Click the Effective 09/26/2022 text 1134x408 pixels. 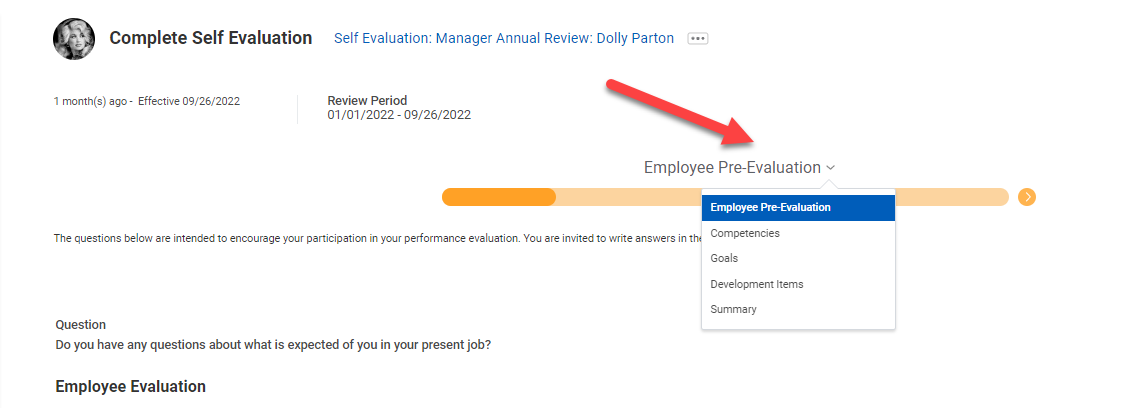189,101
